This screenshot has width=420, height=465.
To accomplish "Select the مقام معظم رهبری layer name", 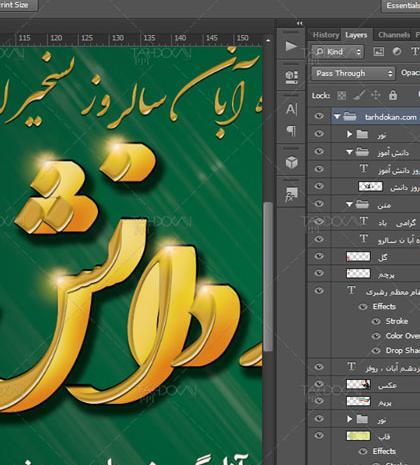I will [393, 292].
